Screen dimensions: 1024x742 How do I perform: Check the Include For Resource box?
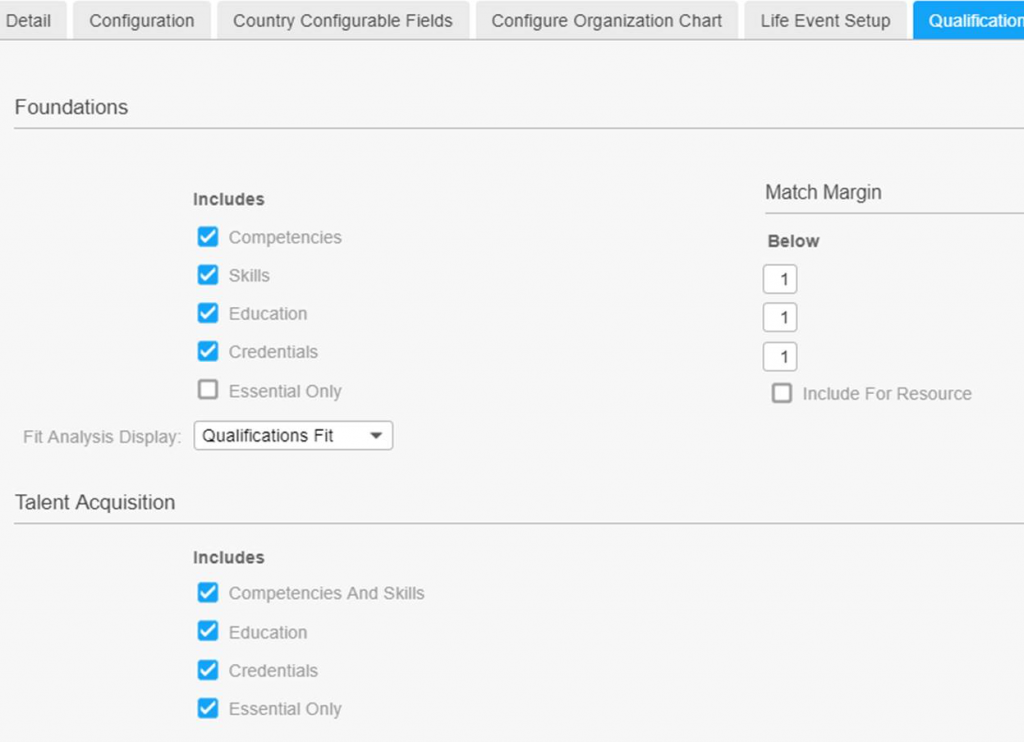pyautogui.click(x=782, y=393)
